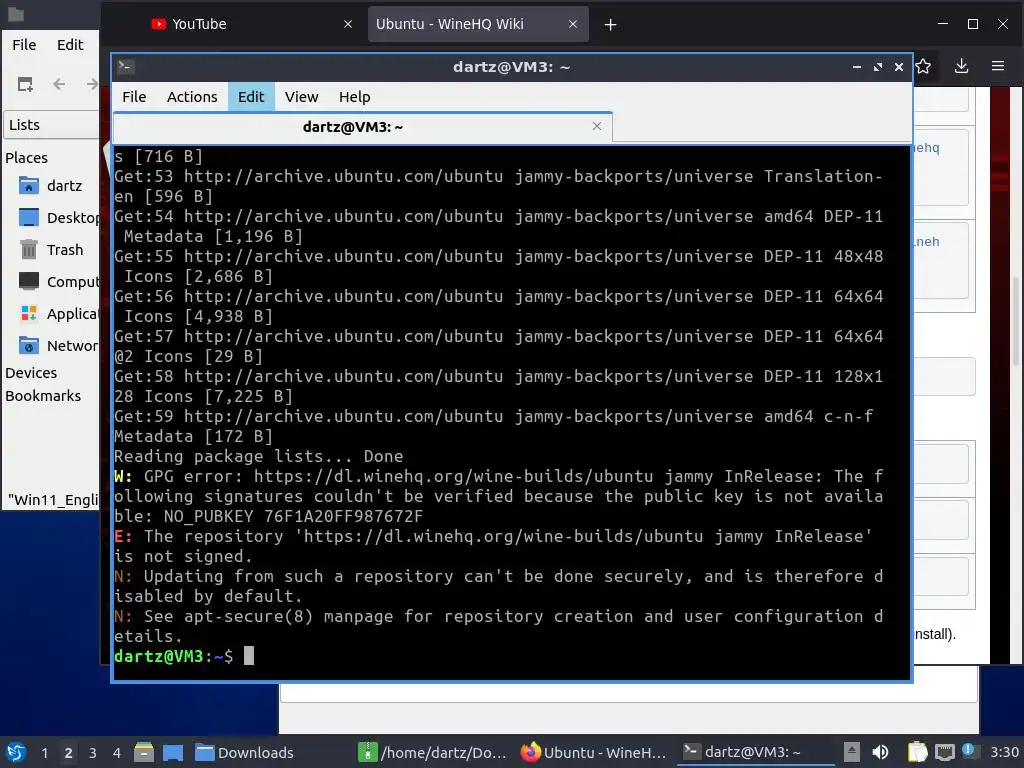Open the terminal Help menu
1024x768 pixels.
coord(355,97)
